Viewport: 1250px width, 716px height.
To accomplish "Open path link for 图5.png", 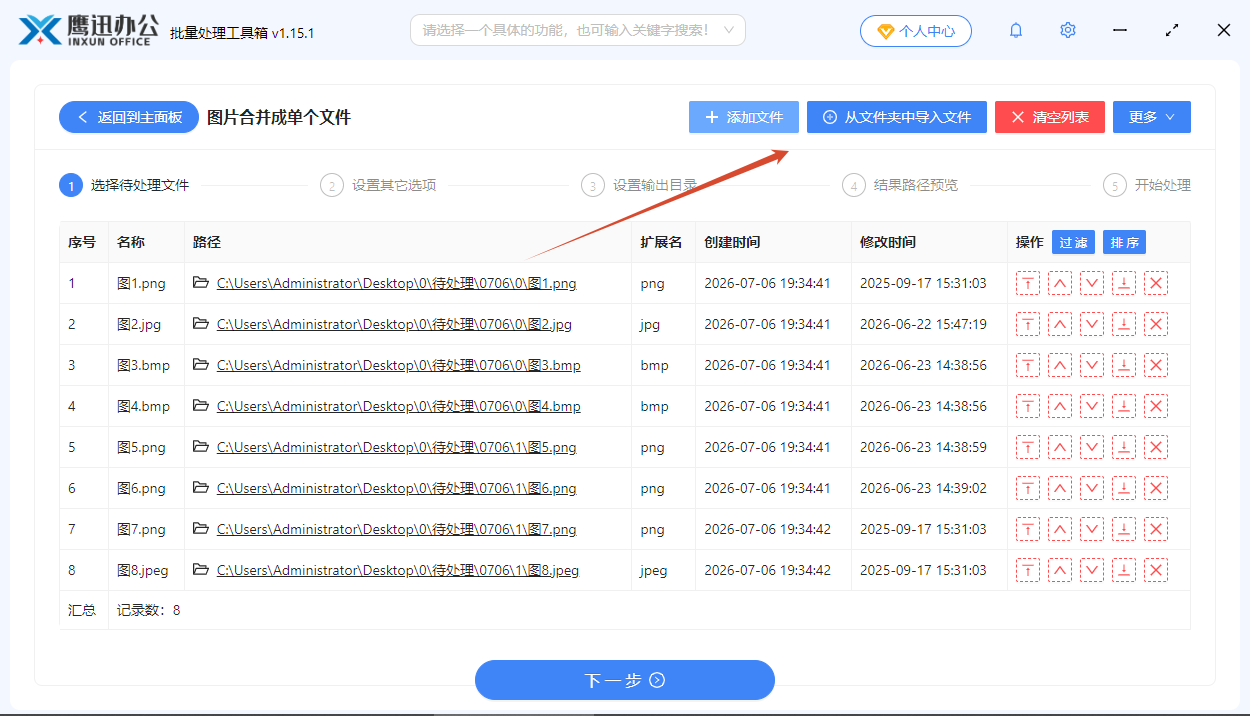I will 396,447.
